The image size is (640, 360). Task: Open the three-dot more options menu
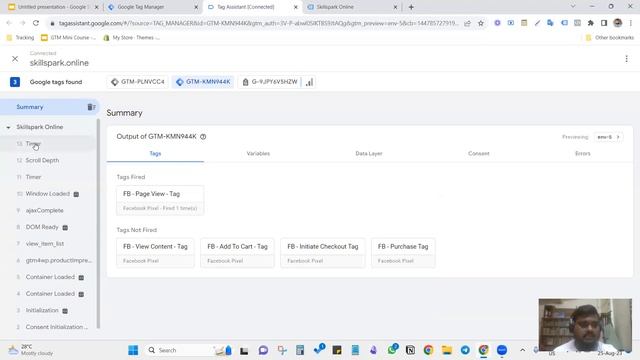pos(626,59)
